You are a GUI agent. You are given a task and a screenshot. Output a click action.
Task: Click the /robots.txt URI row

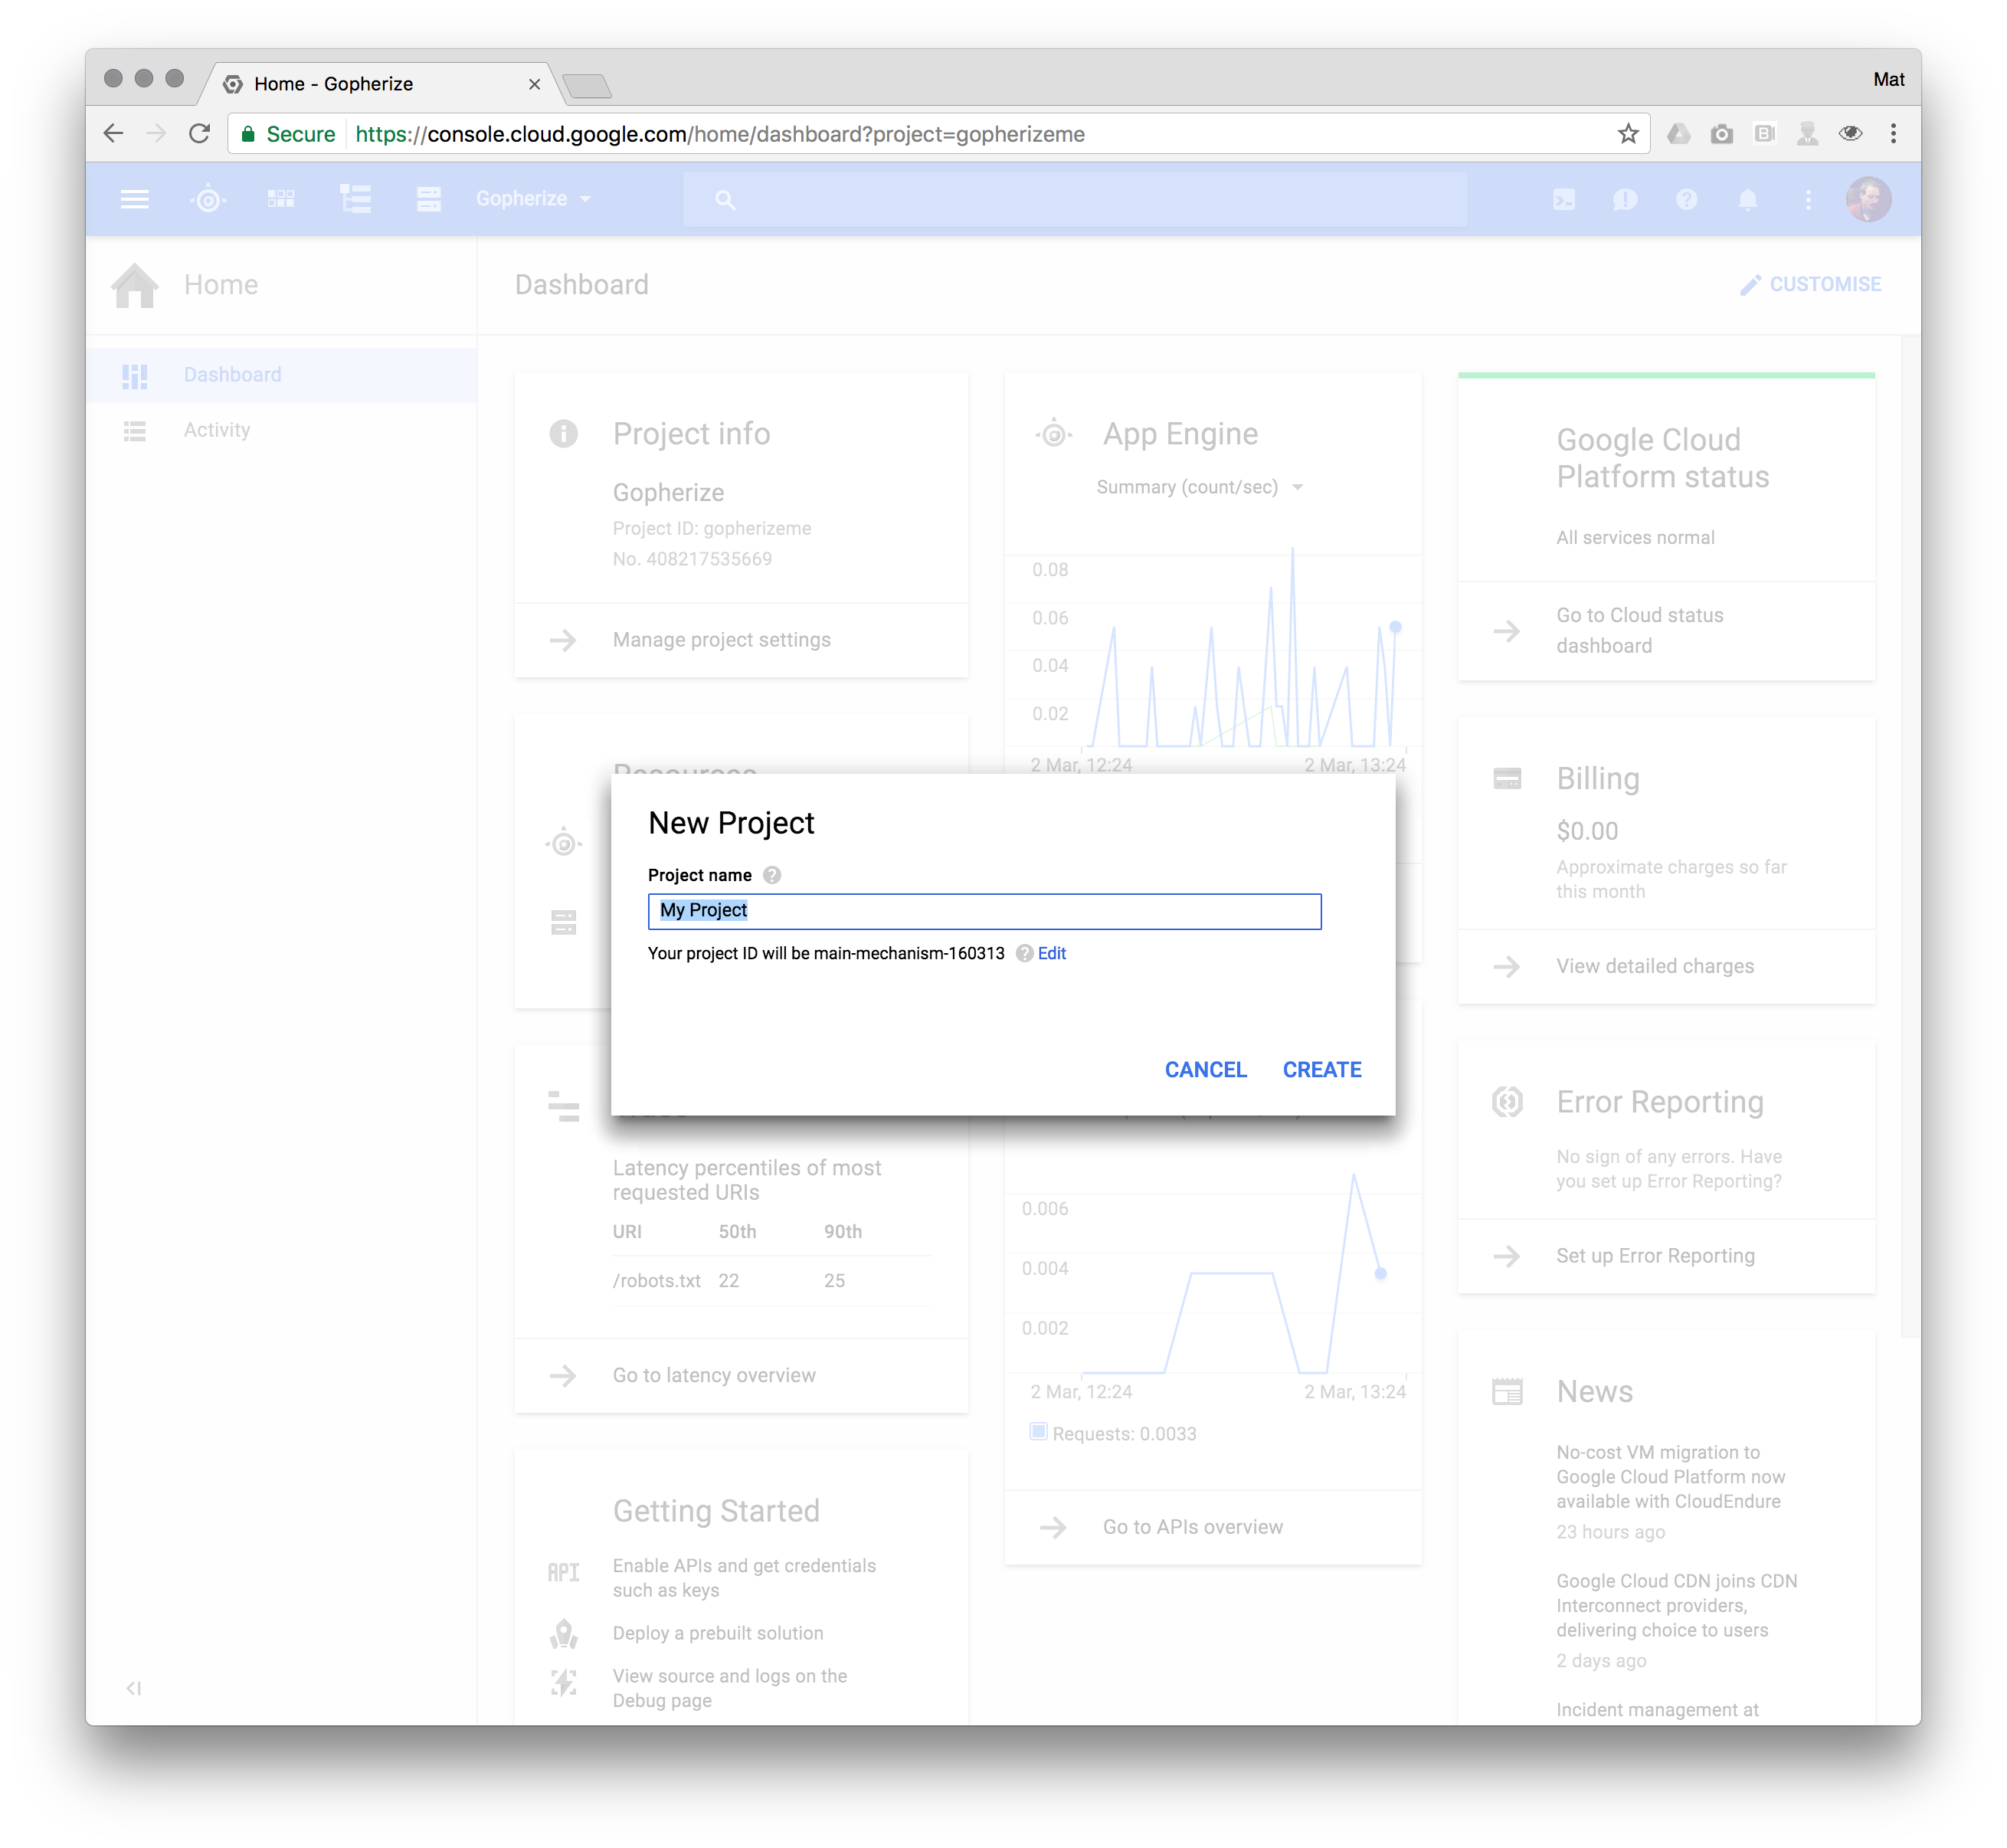tap(772, 1281)
